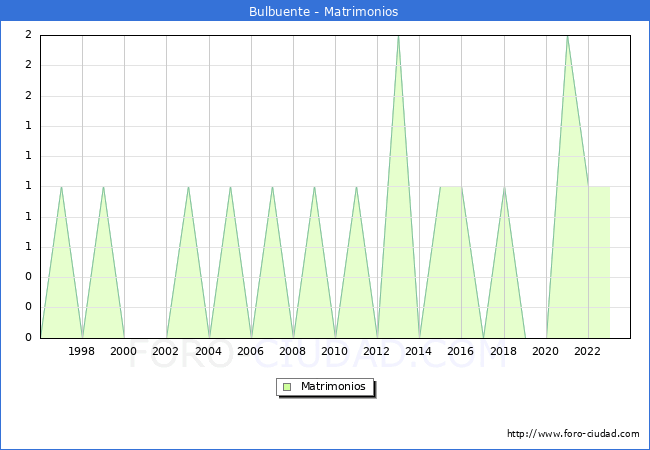Click the 2013 peak on the chart

398,37
